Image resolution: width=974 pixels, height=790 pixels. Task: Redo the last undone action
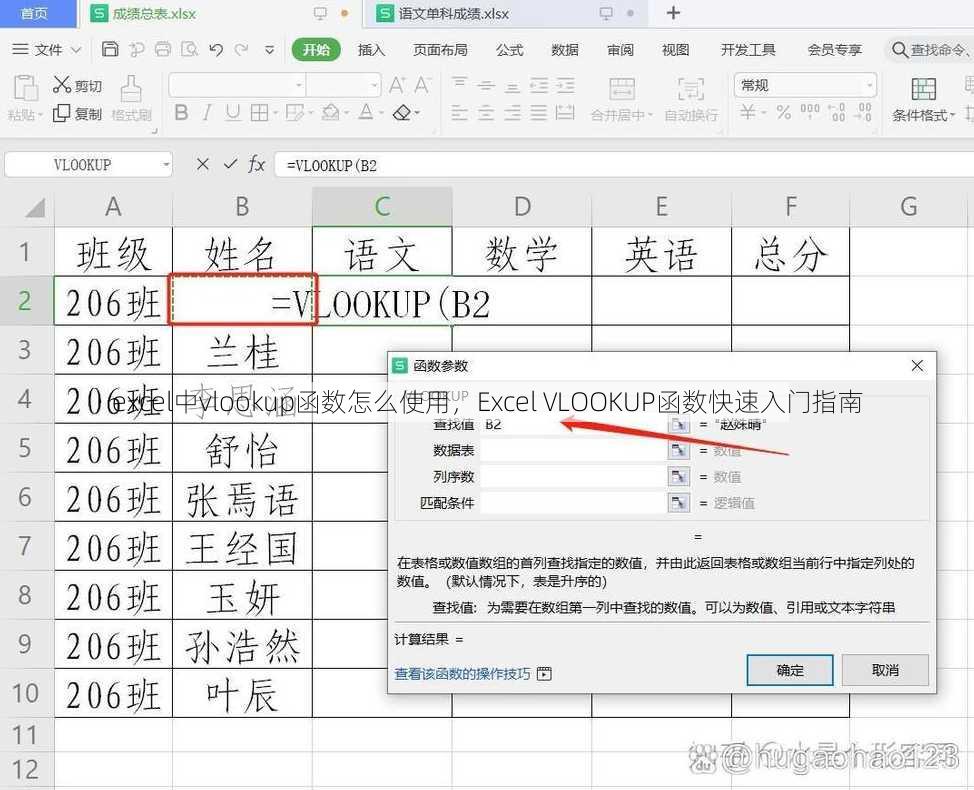pyautogui.click(x=242, y=50)
